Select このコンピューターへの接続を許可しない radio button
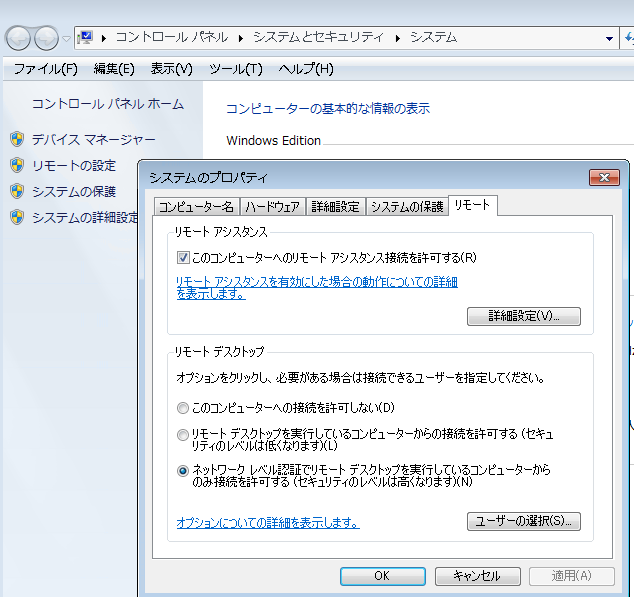Viewport: 634px width, 597px height. click(182, 408)
